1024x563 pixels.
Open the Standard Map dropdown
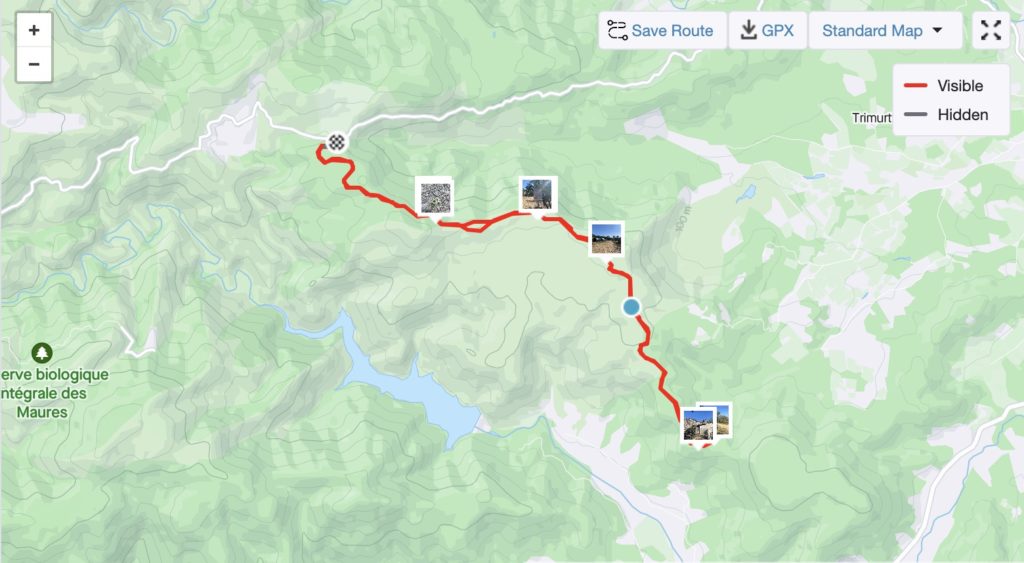[x=885, y=30]
